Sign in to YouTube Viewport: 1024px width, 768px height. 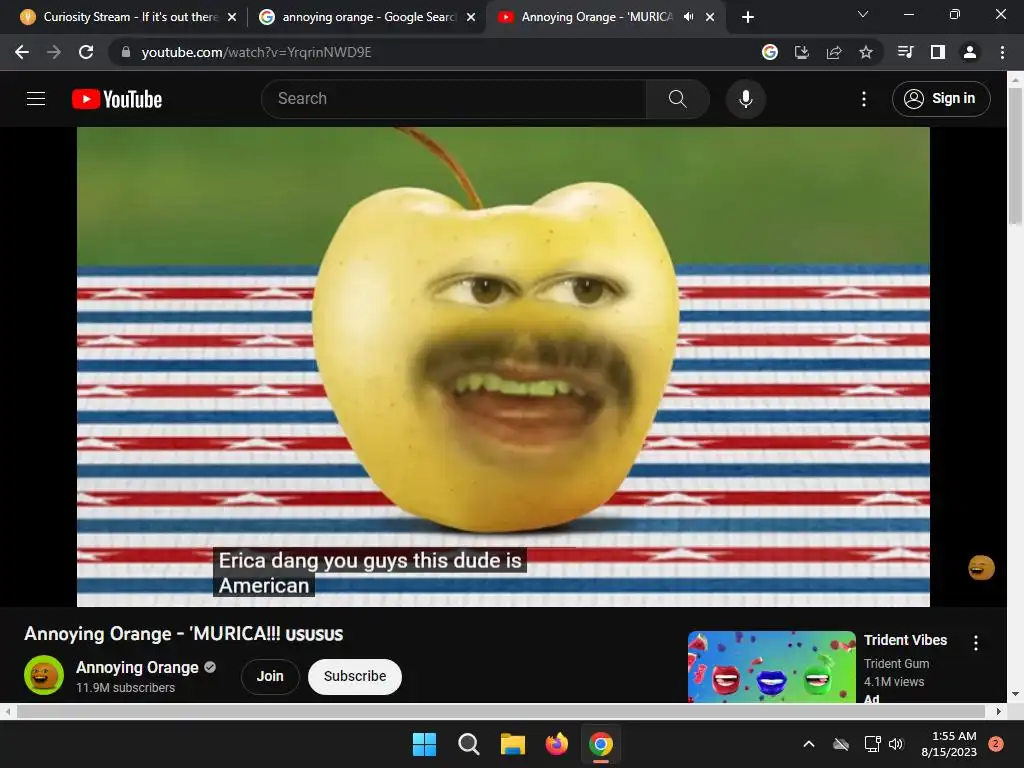click(x=940, y=99)
